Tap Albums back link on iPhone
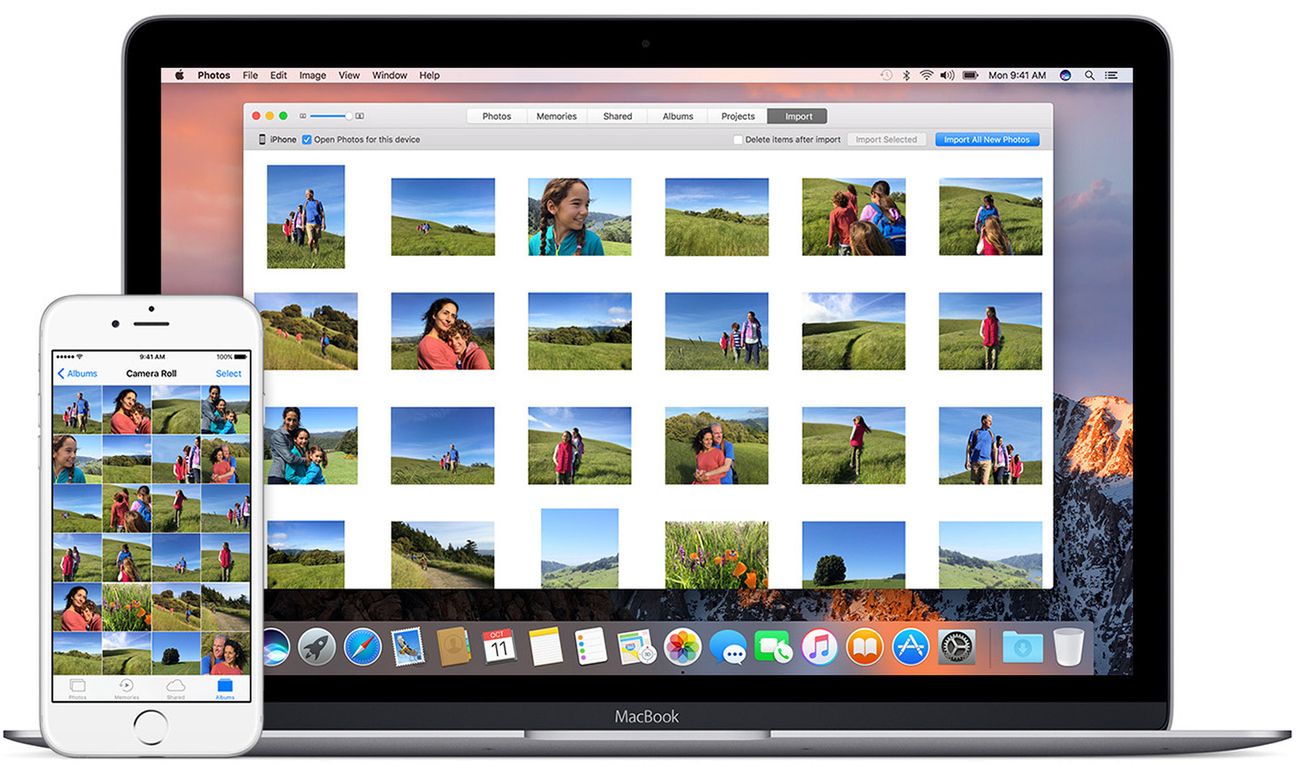Viewport: 1296px width, 764px height. [77, 373]
